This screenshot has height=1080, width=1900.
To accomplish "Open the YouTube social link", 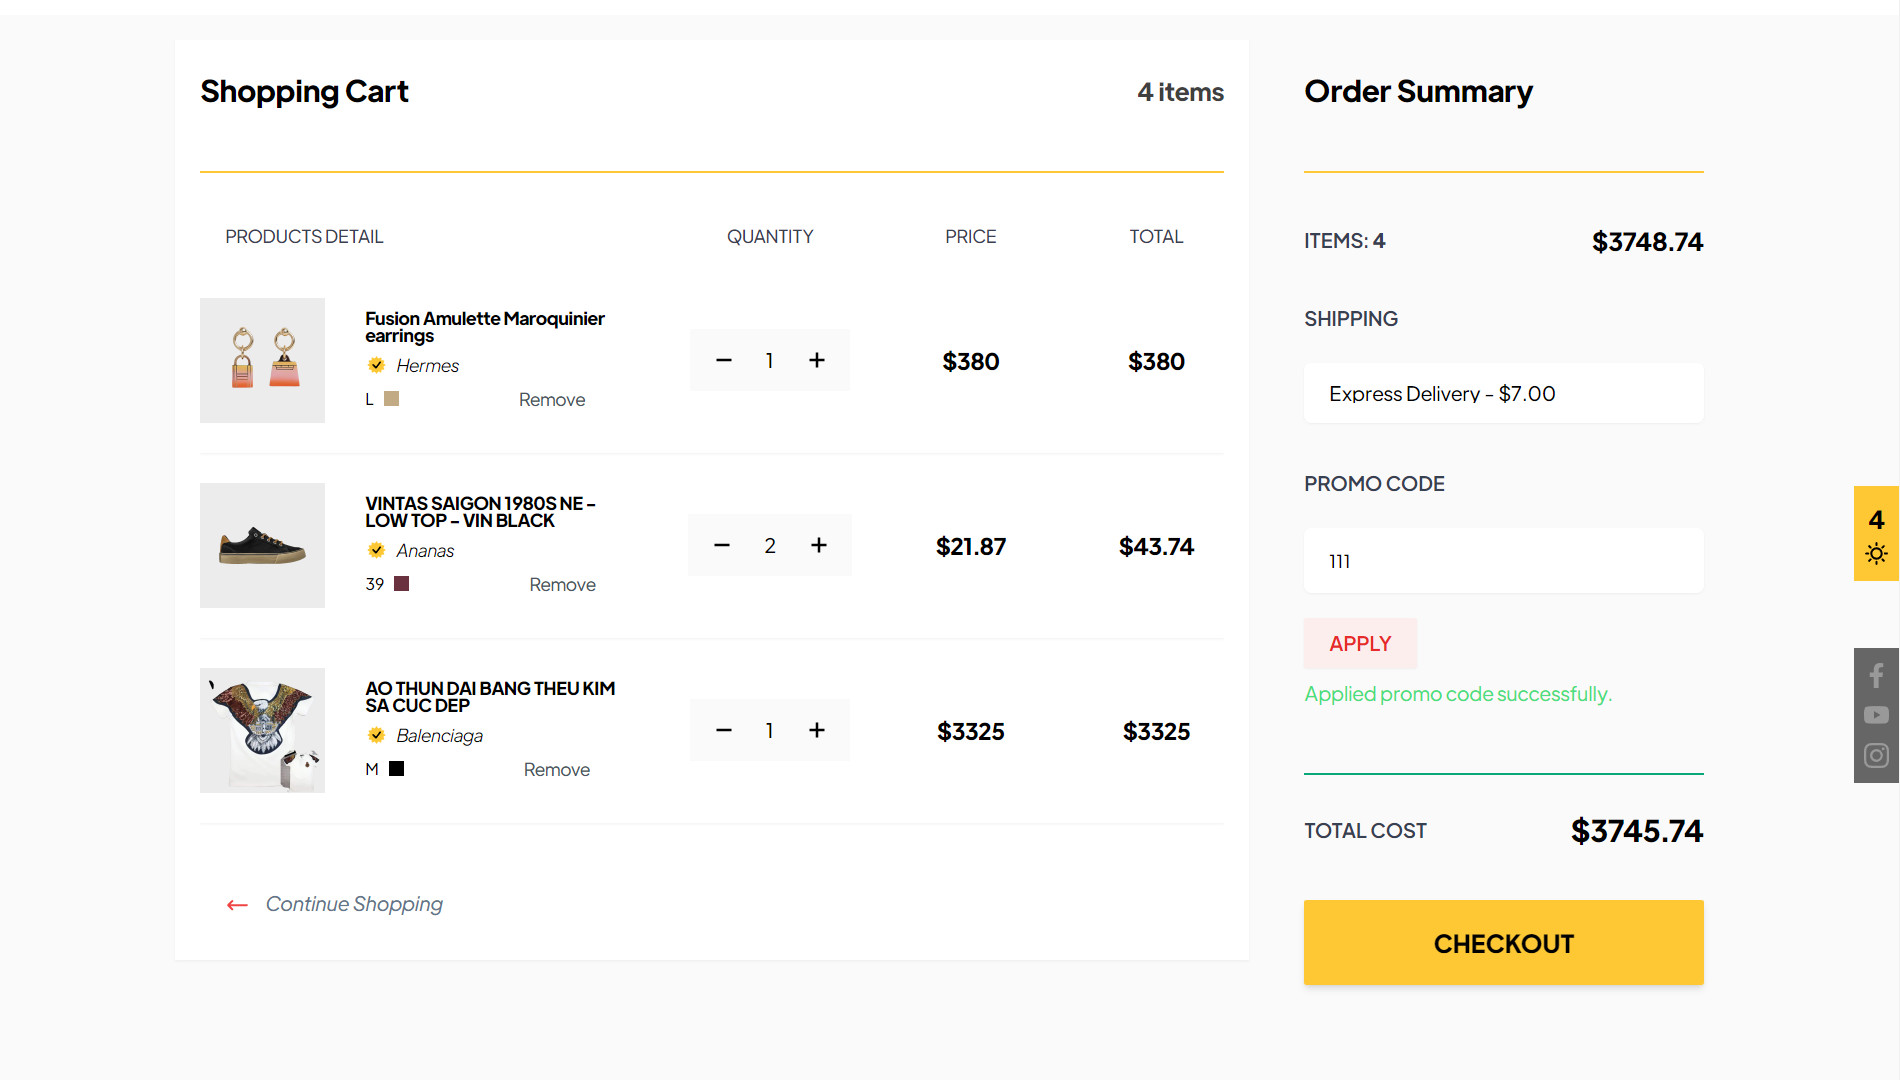I will click(1876, 715).
